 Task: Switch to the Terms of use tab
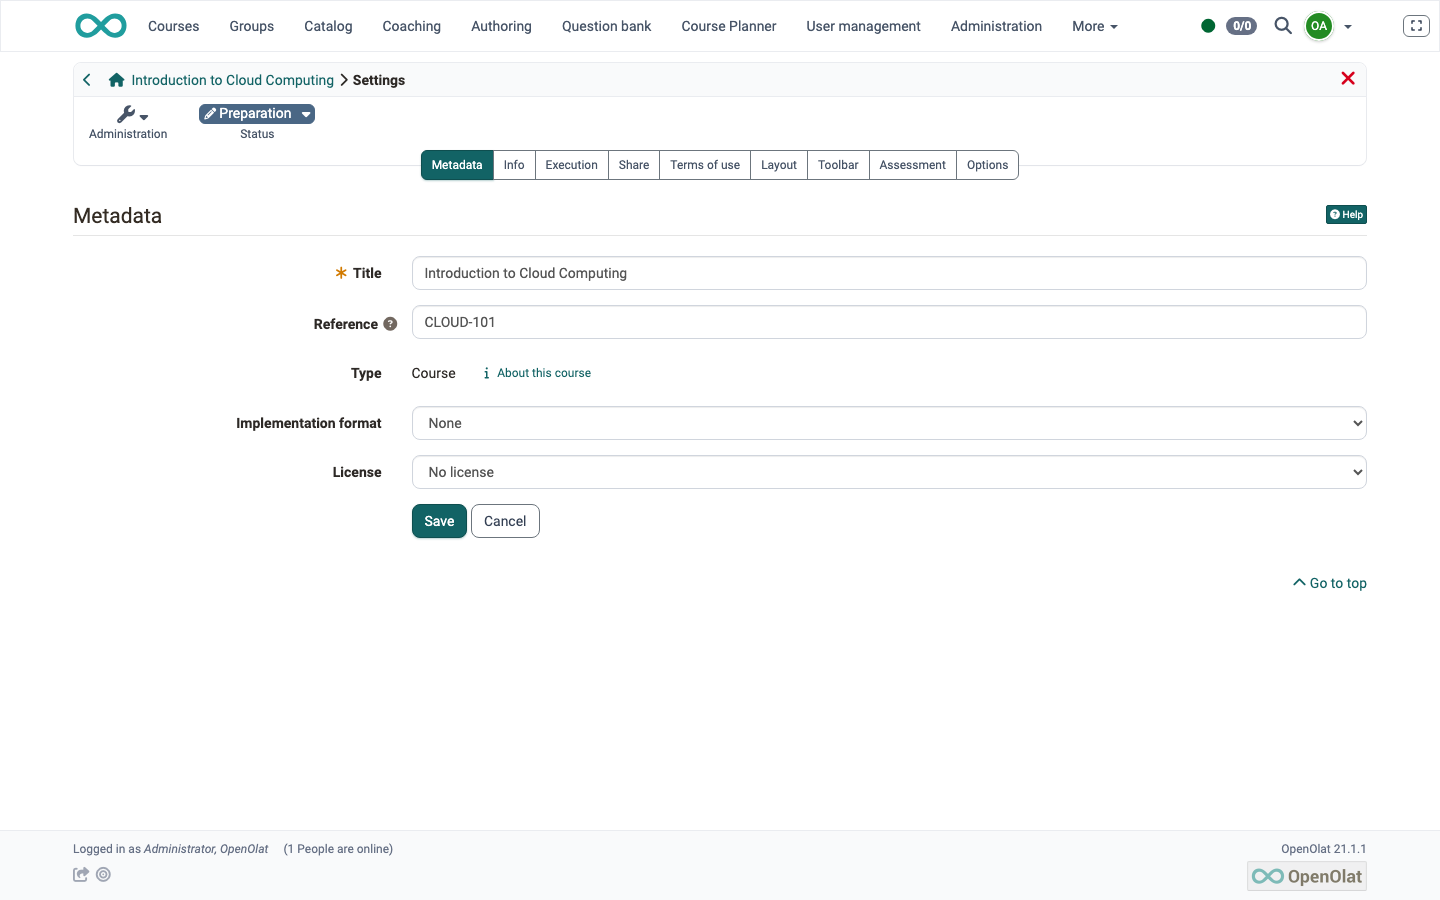coord(705,165)
